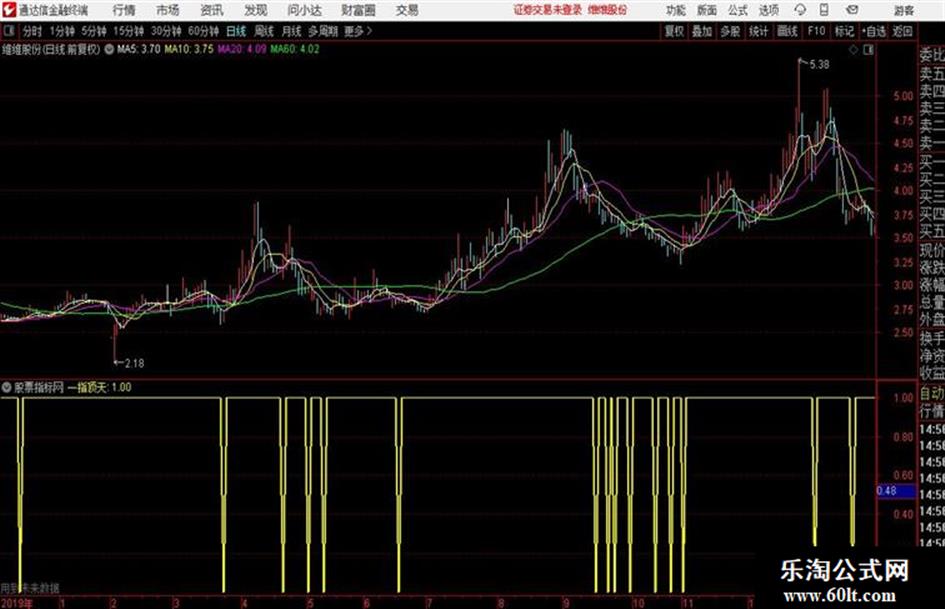Open the mobile phone icon
Viewport: 945px width, 609px height.
824,10
